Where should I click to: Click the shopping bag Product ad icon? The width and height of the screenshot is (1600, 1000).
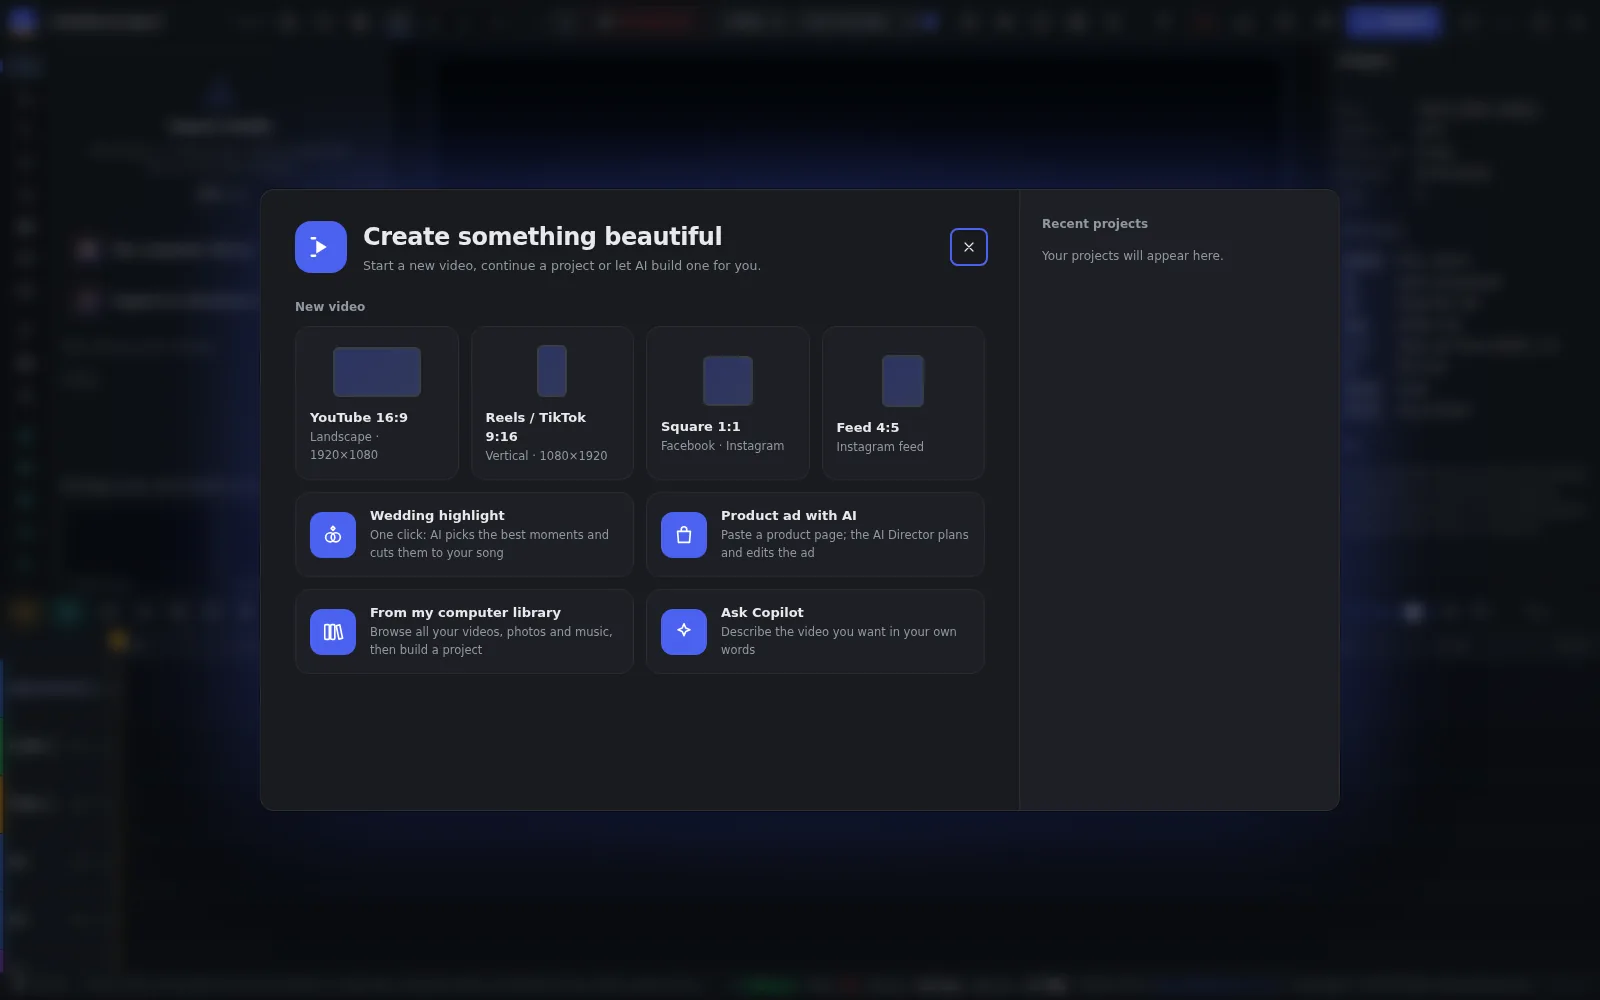point(684,535)
